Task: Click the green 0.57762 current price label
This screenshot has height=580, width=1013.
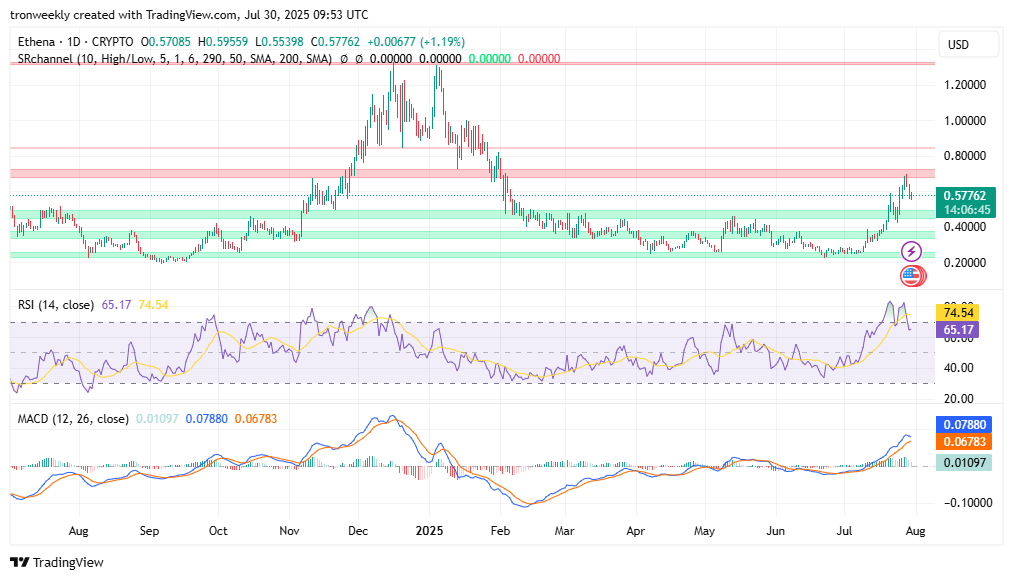Action: click(965, 195)
